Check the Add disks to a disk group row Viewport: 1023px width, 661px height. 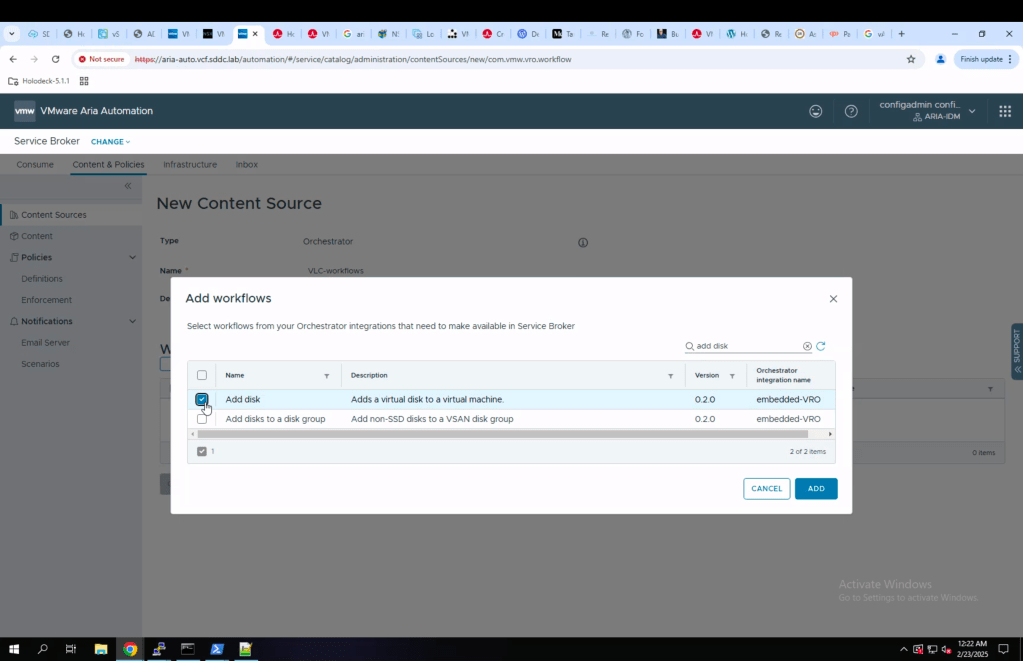[x=202, y=419]
